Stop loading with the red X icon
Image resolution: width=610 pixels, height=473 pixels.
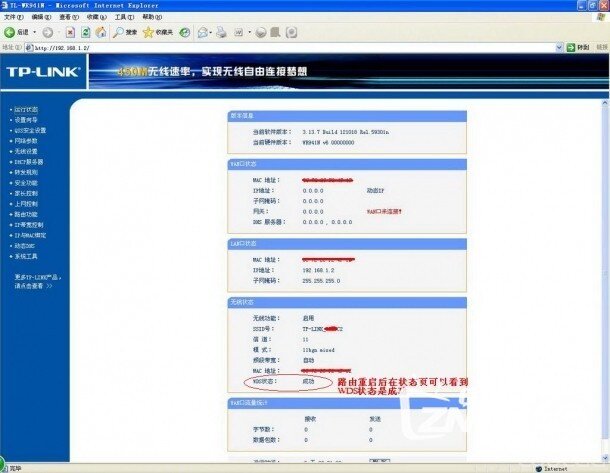[70, 32]
